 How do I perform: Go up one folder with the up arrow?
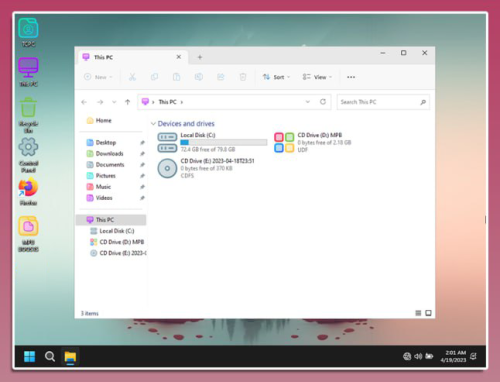(127, 102)
